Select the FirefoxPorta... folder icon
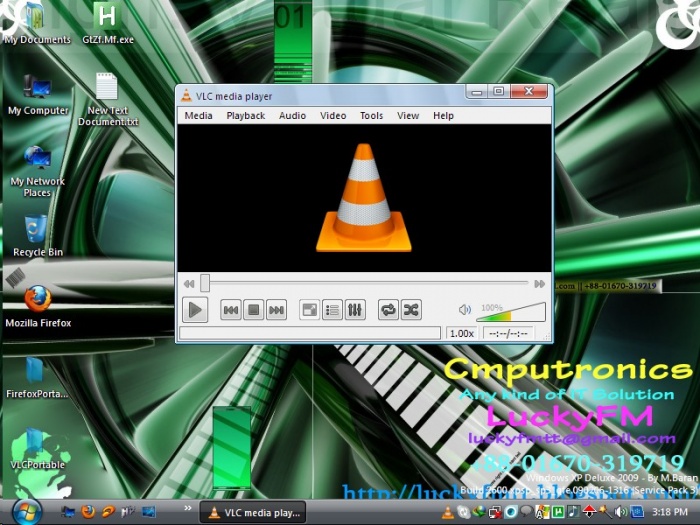Screen dimensions: 700x525 coord(37,378)
